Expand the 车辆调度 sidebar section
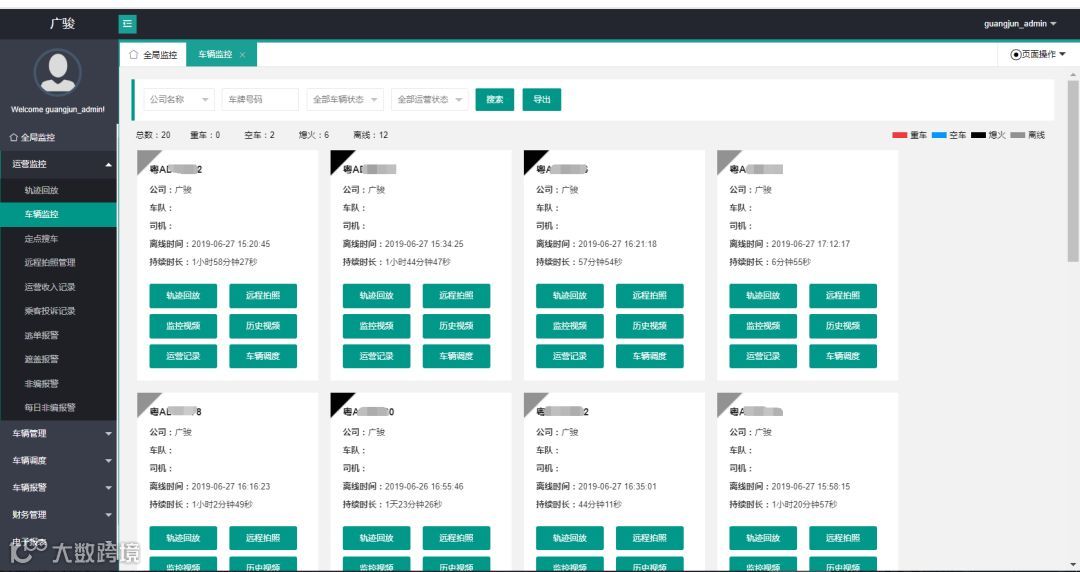Viewport: 1080px width, 572px height. (x=59, y=460)
